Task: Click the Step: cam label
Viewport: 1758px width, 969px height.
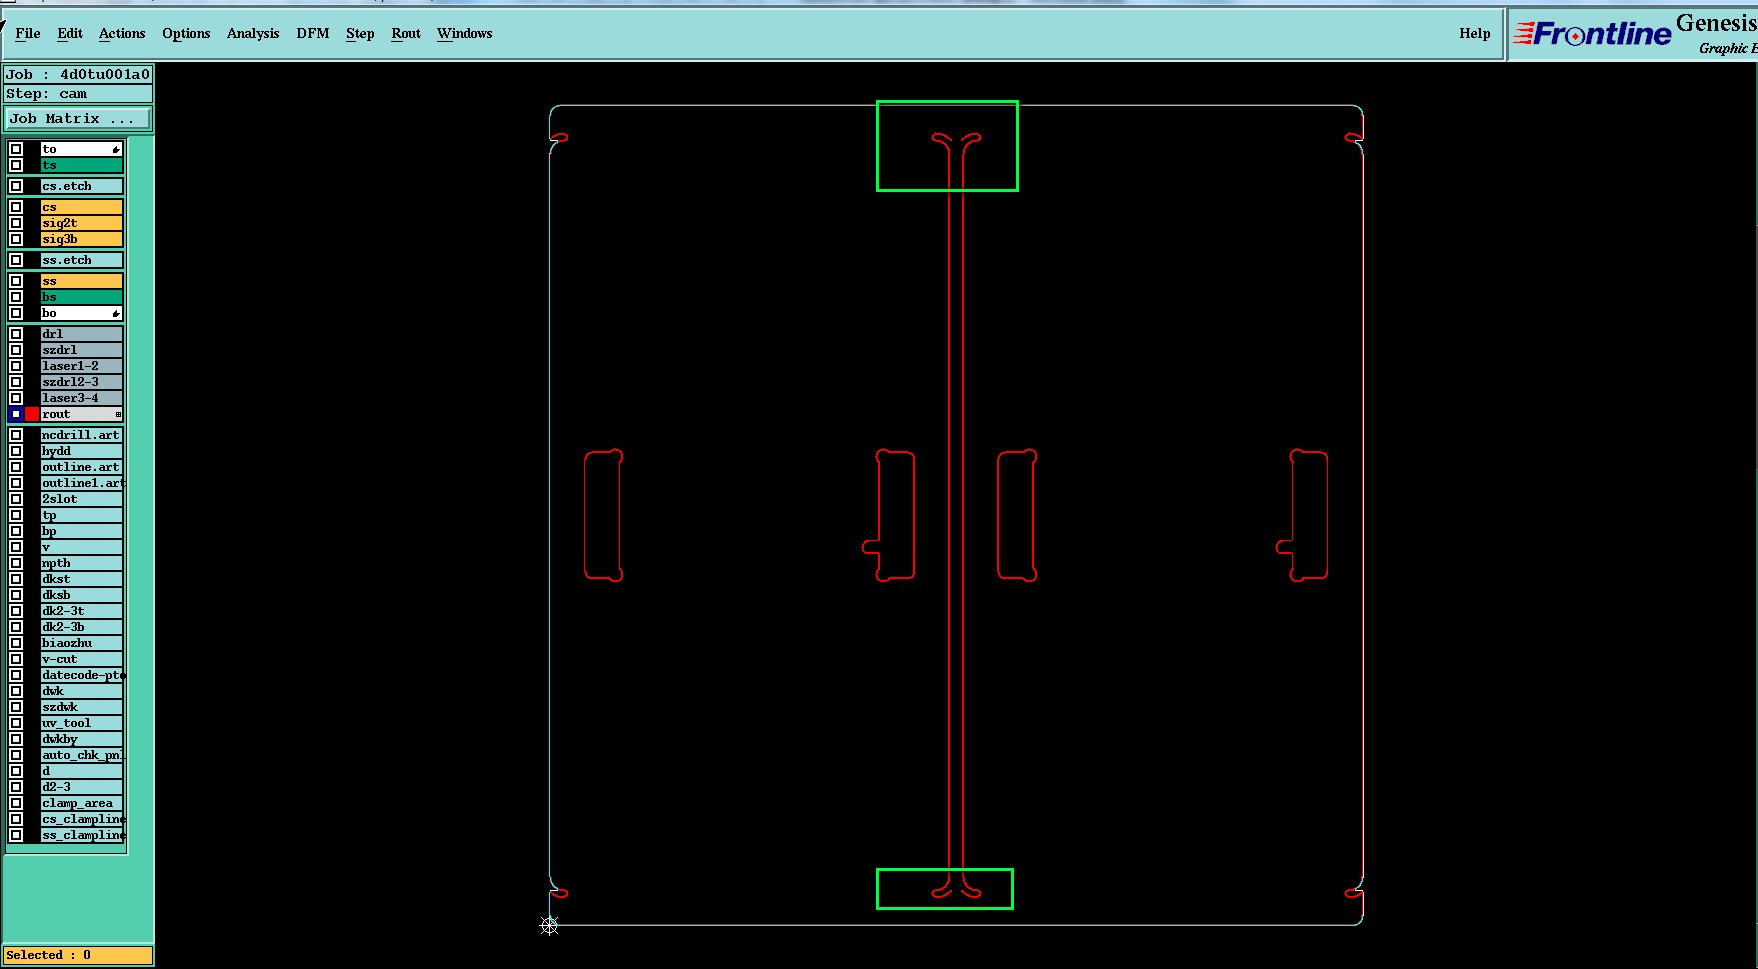Action: [78, 94]
